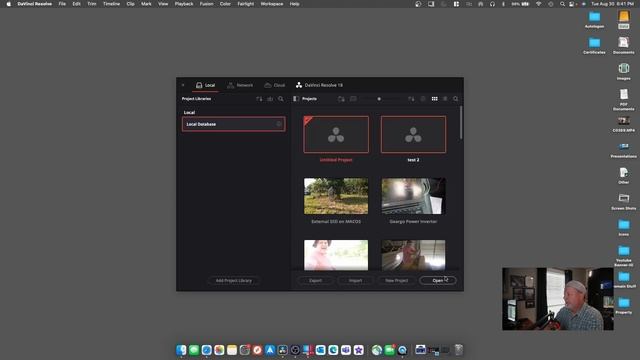Switch to the Cloud libraries tab
This screenshot has height=360, width=640.
[275, 85]
